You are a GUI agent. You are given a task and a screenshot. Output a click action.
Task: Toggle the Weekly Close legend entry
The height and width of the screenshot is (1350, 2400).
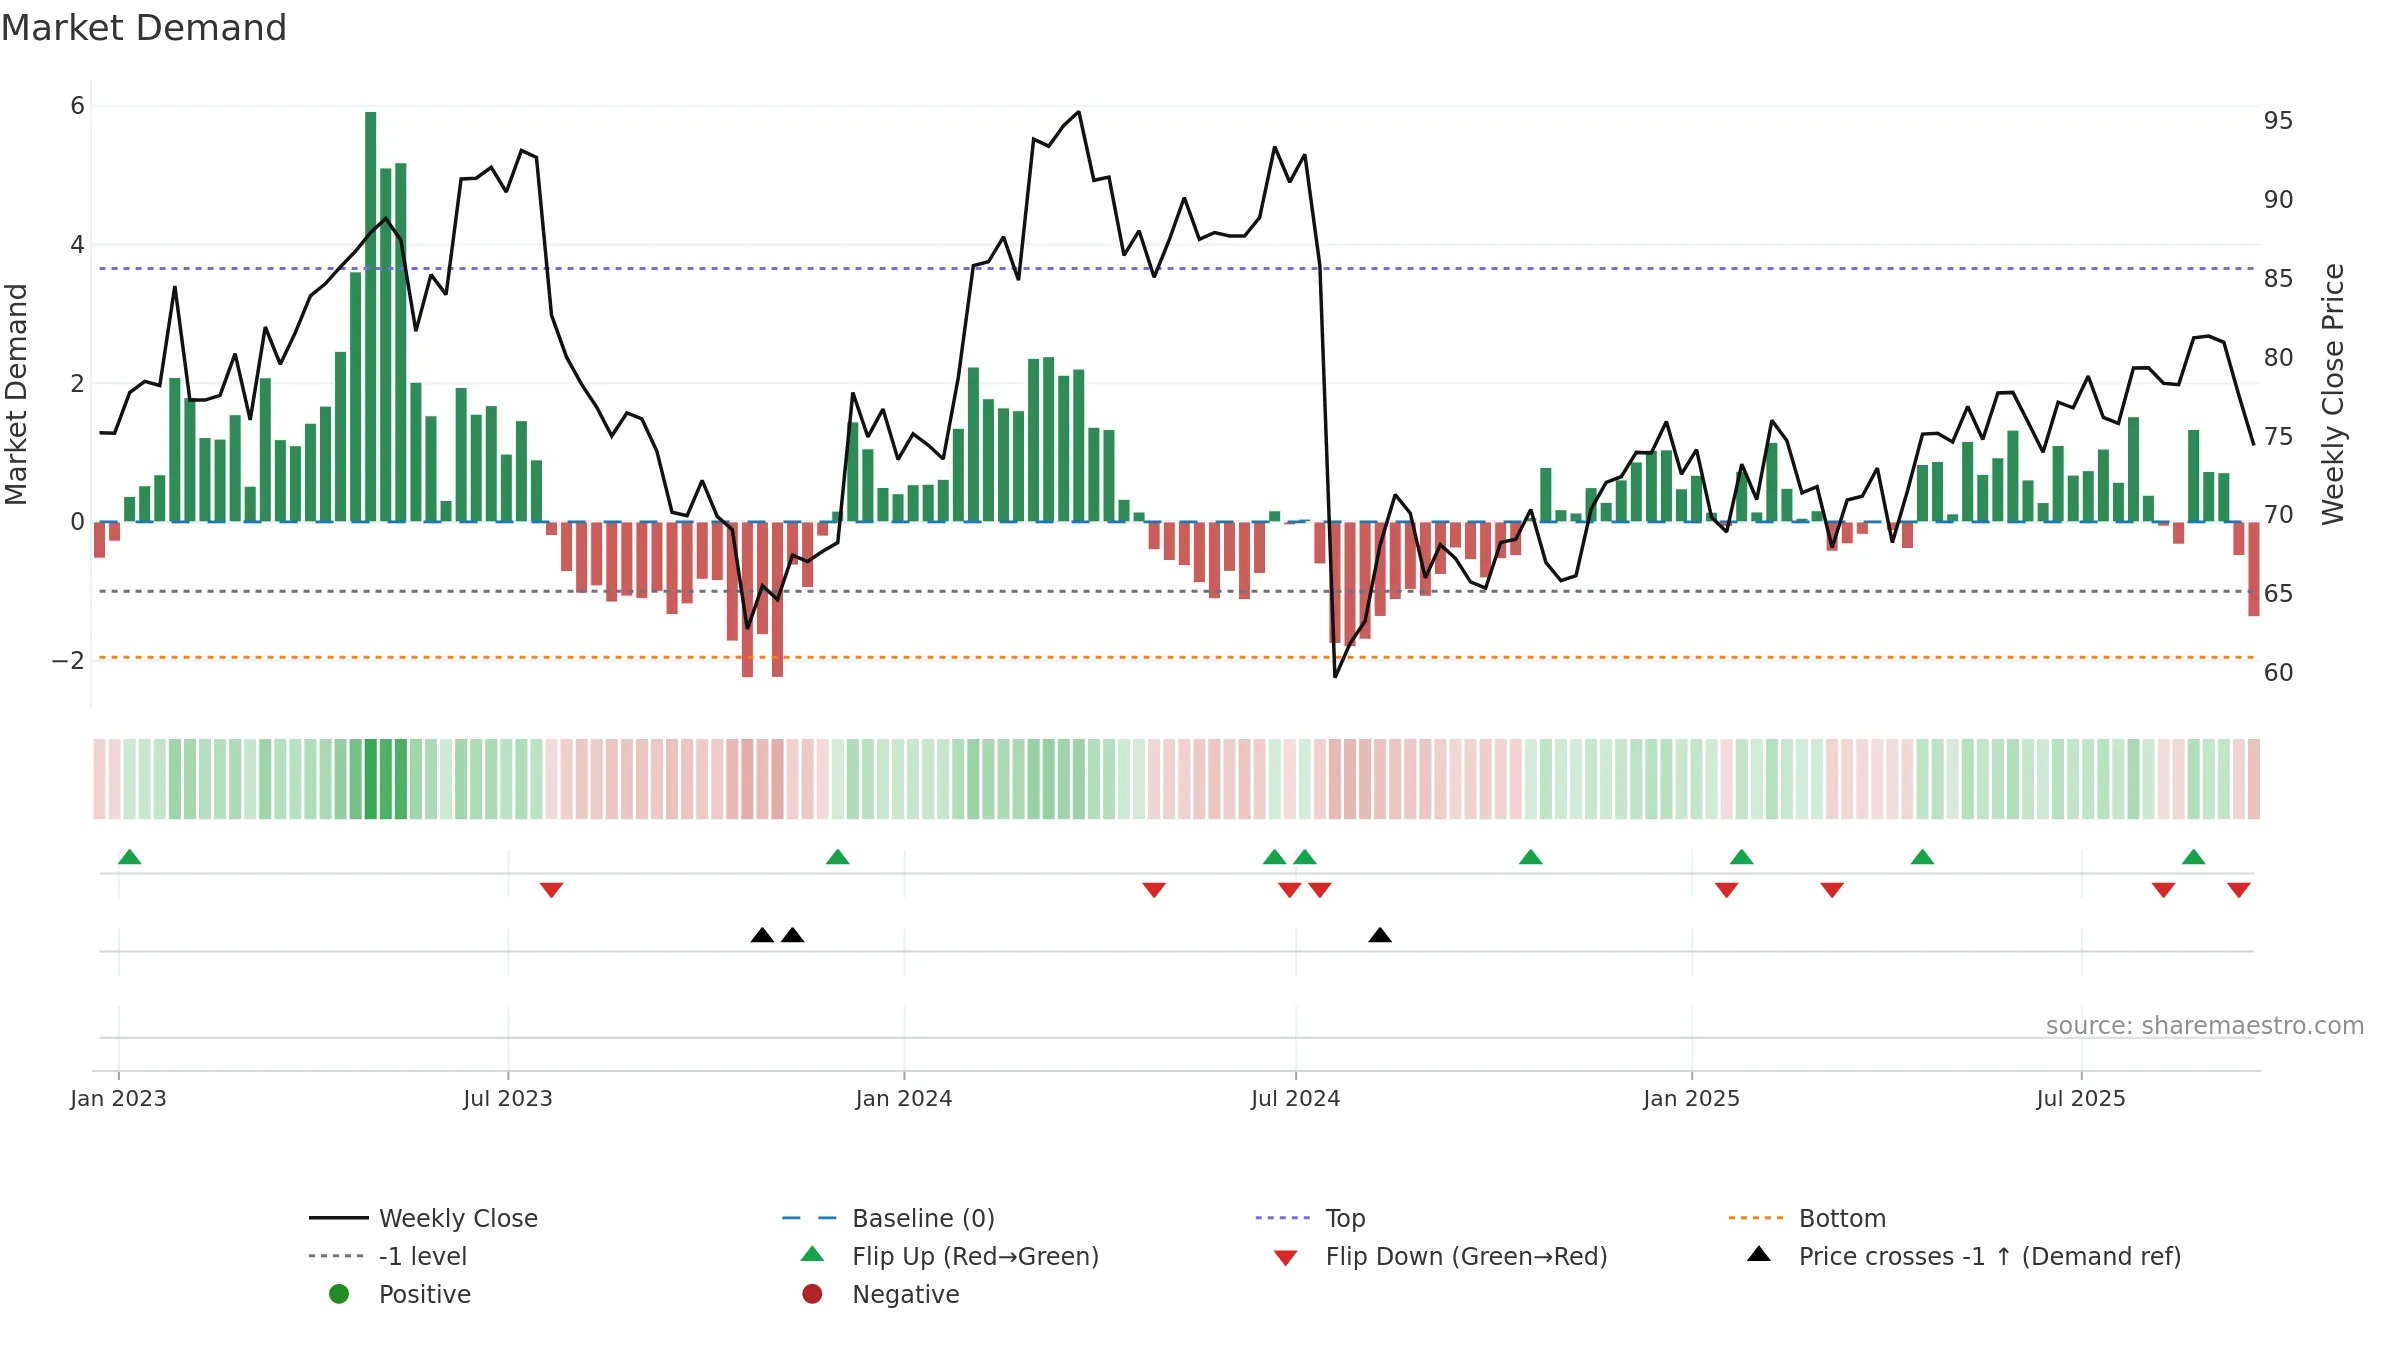(424, 1218)
